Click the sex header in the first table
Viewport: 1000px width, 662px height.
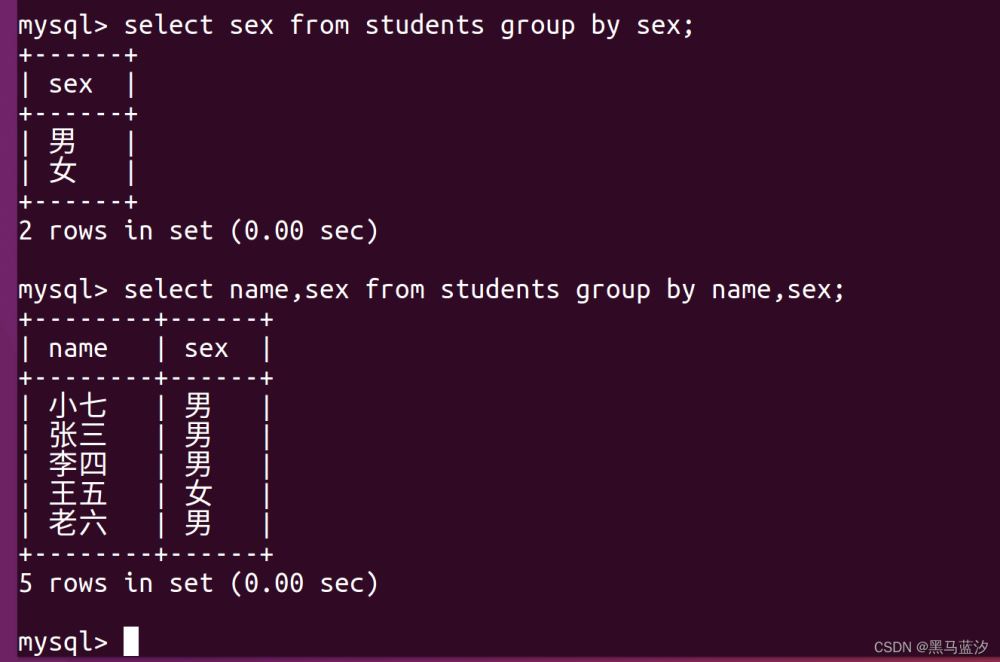pos(71,85)
